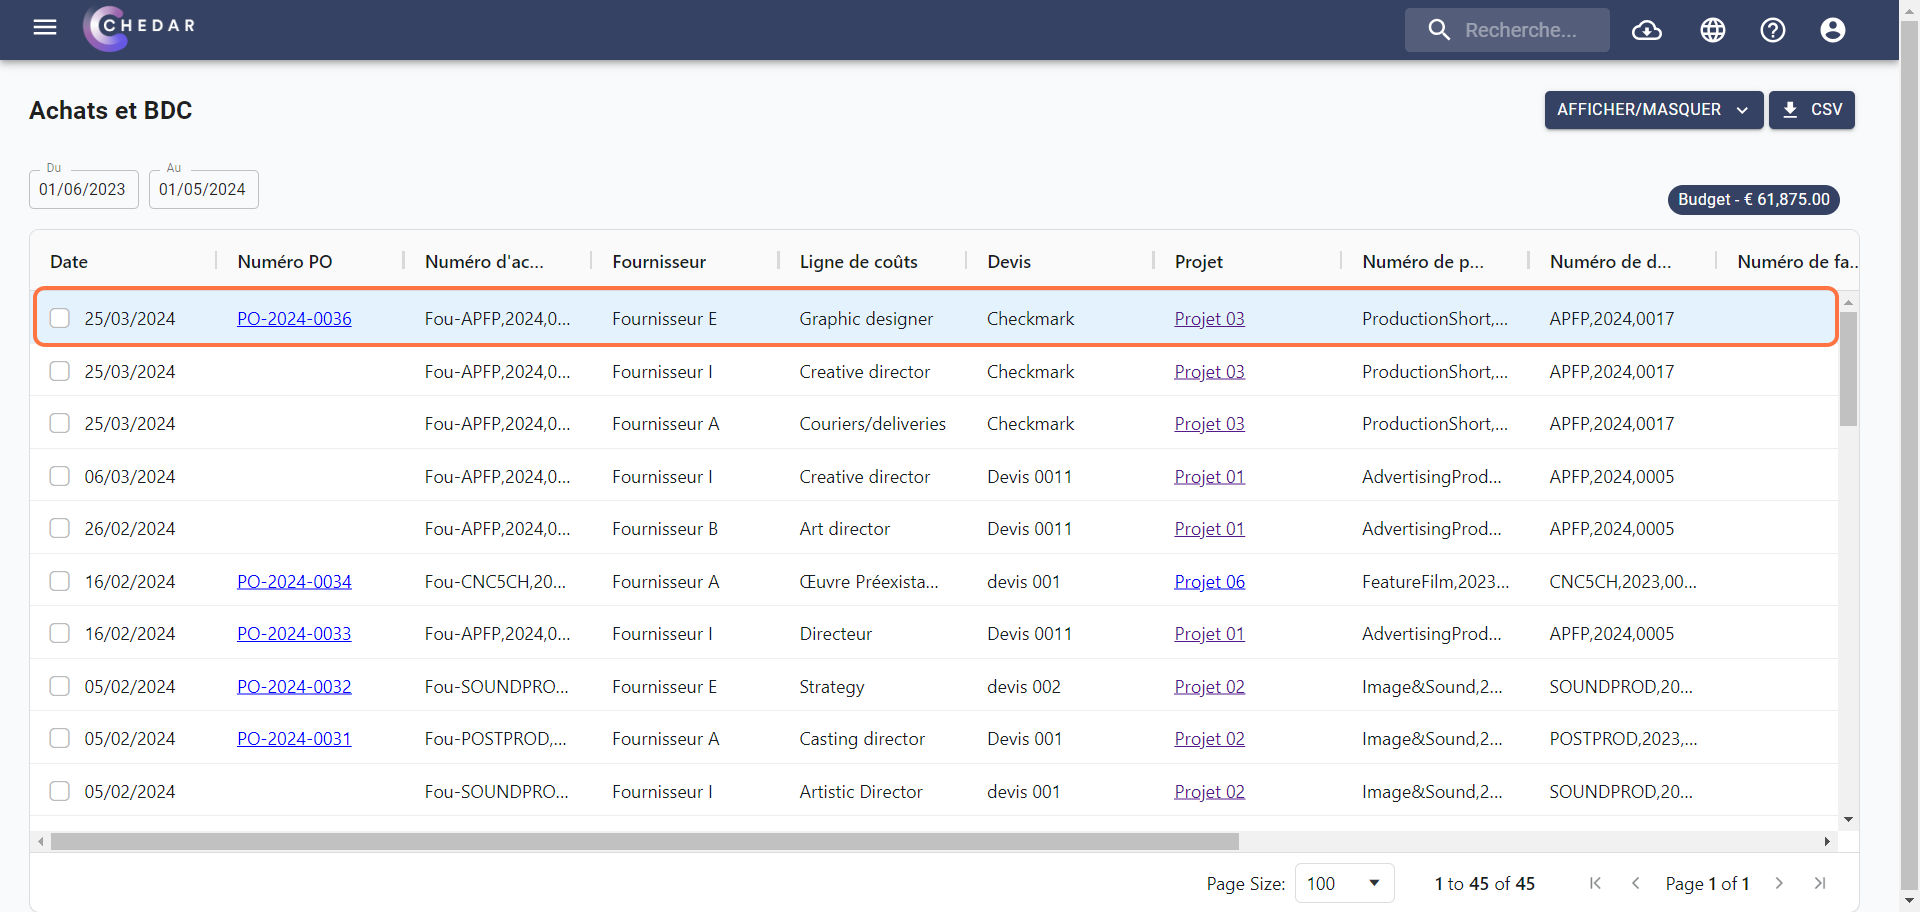1920x912 pixels.
Task: Click the Au date field 01/05/2024
Action: click(204, 189)
